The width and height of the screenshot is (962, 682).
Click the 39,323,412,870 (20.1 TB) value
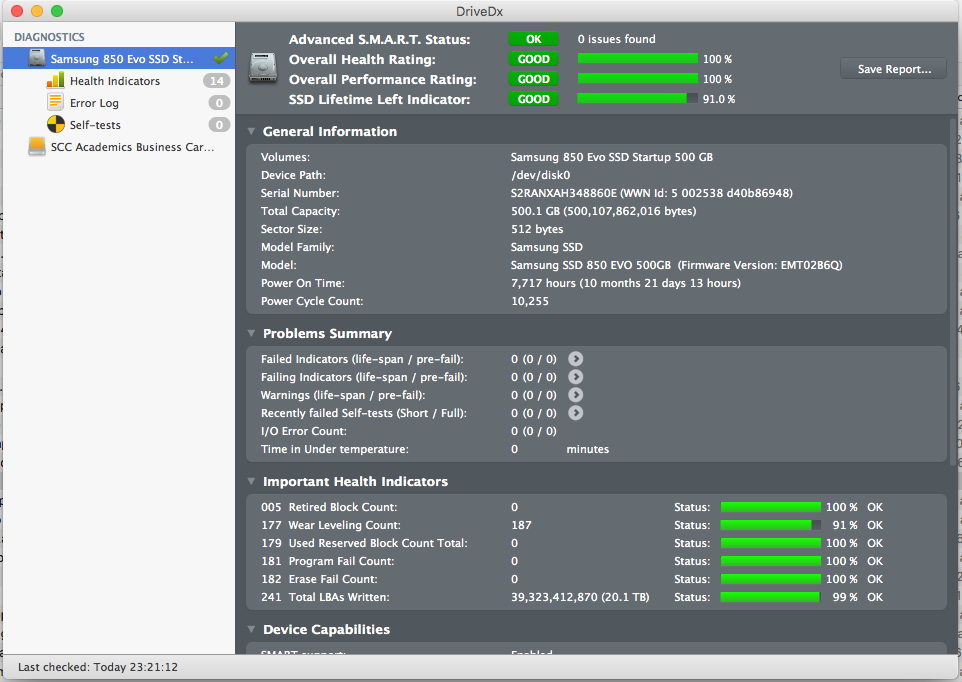point(580,597)
